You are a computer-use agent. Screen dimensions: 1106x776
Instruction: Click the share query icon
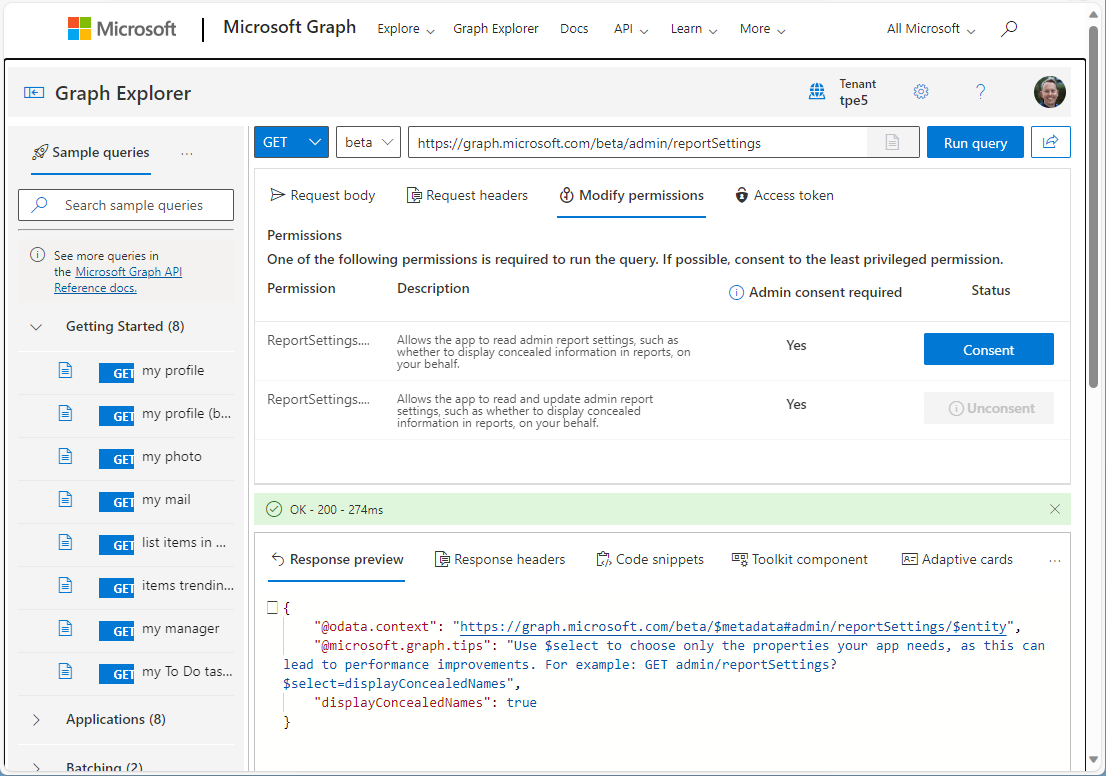1050,142
